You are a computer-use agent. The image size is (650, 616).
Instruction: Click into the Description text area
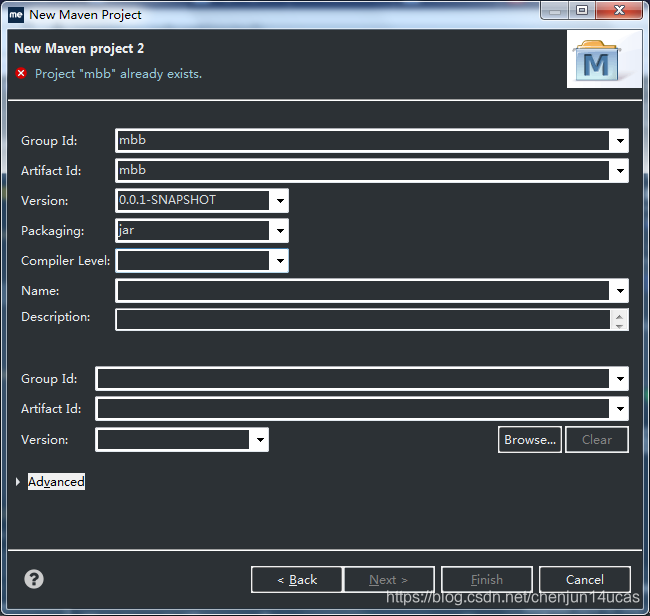coord(363,319)
